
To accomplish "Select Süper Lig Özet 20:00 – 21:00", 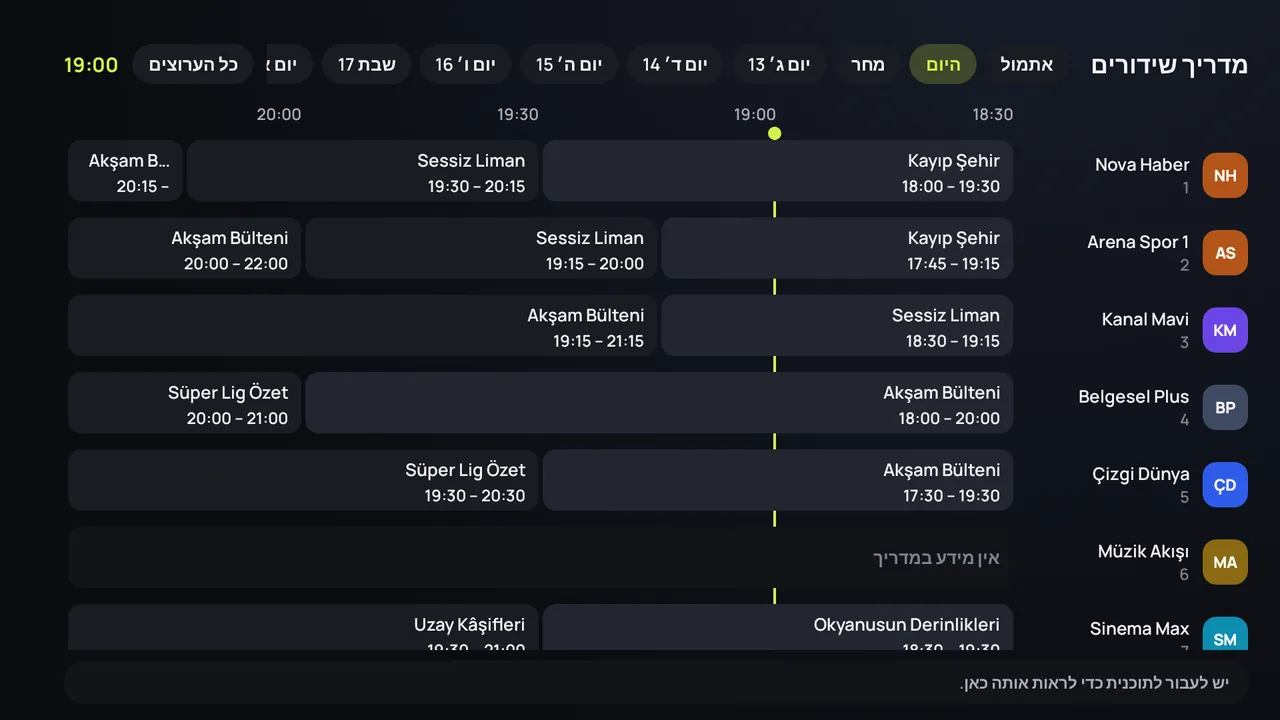I will point(185,403).
